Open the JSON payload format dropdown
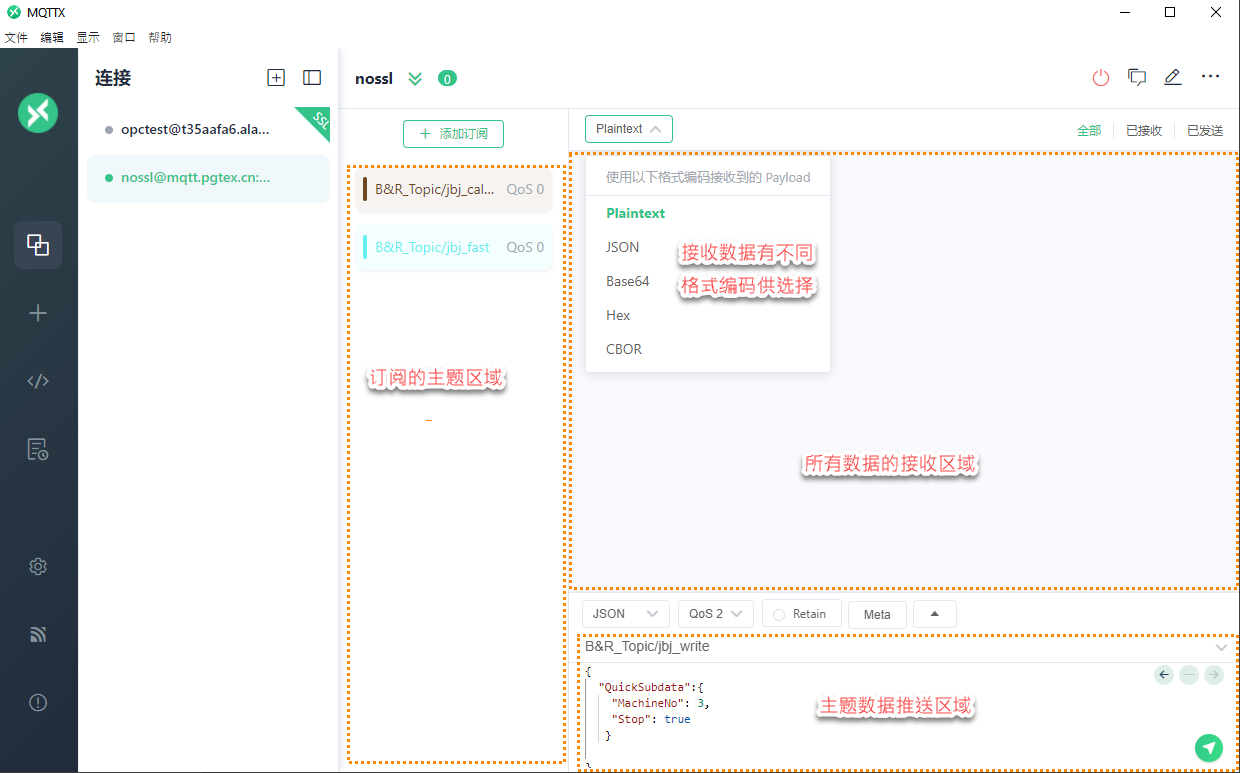This screenshot has height=773, width=1240. point(625,614)
